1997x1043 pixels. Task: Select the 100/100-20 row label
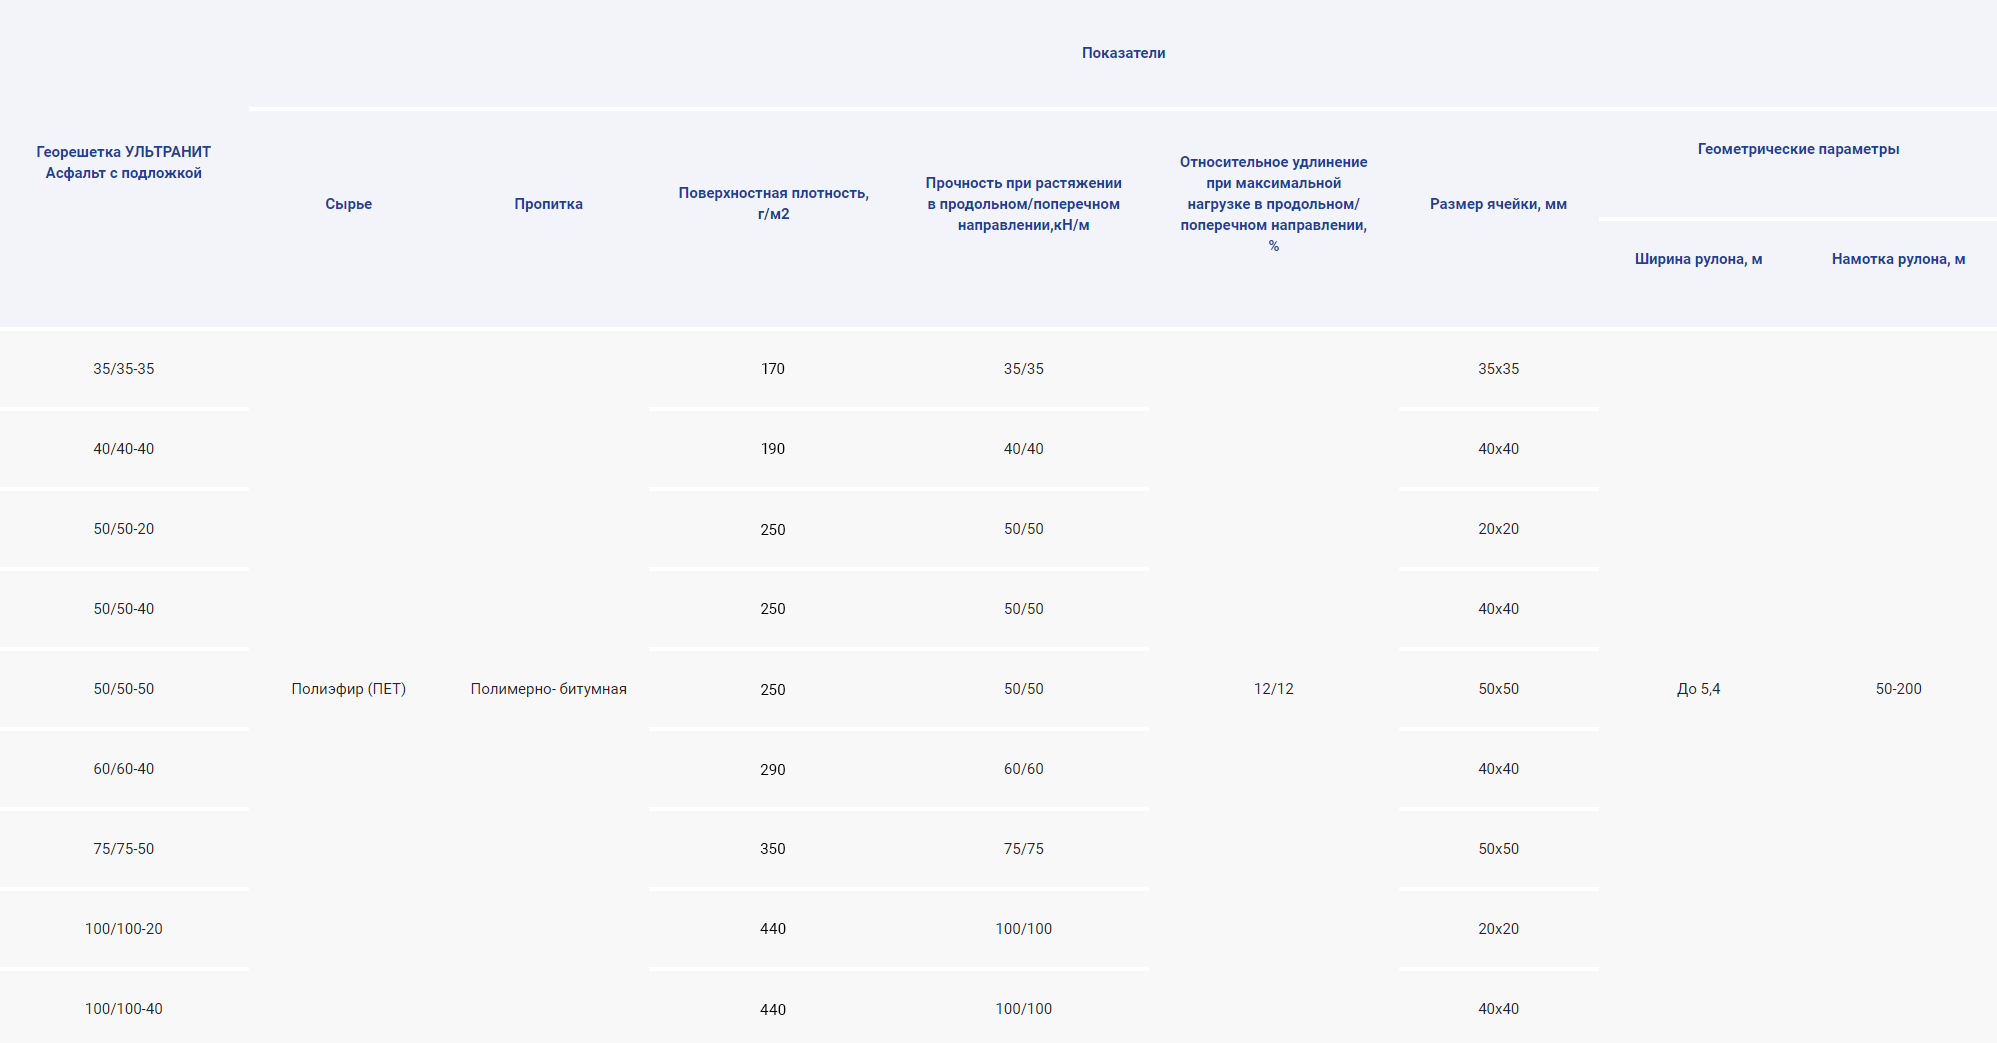(124, 929)
